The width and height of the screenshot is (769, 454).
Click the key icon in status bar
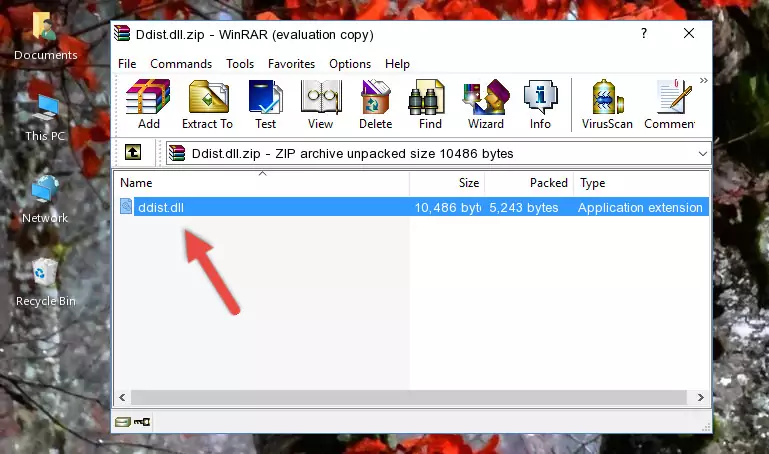(x=142, y=422)
